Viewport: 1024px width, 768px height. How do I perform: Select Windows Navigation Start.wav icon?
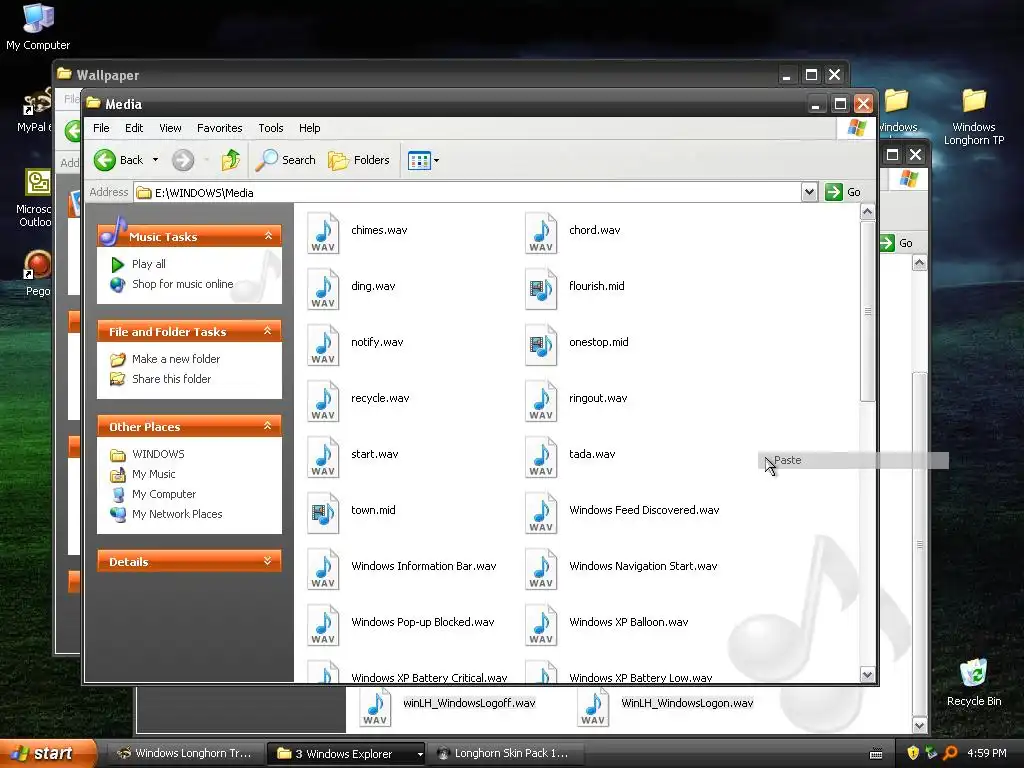[541, 569]
